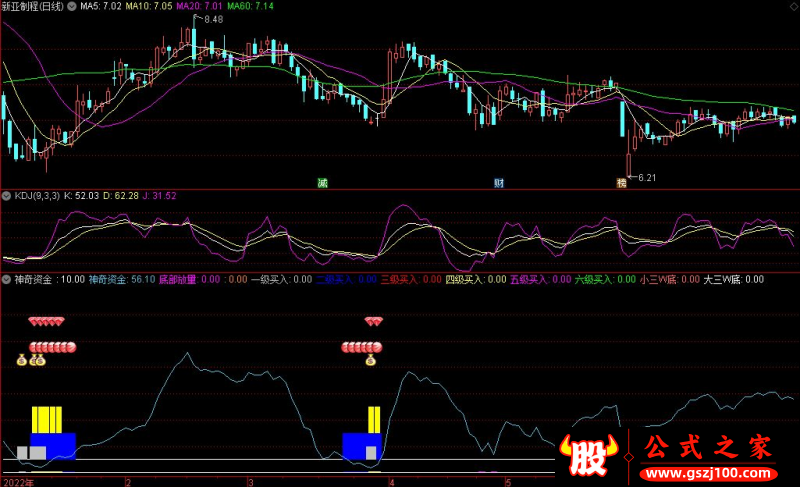800x487 pixels.
Task: Select the cyan 神奇资金: 56.10 label
Action: [x=122, y=279]
